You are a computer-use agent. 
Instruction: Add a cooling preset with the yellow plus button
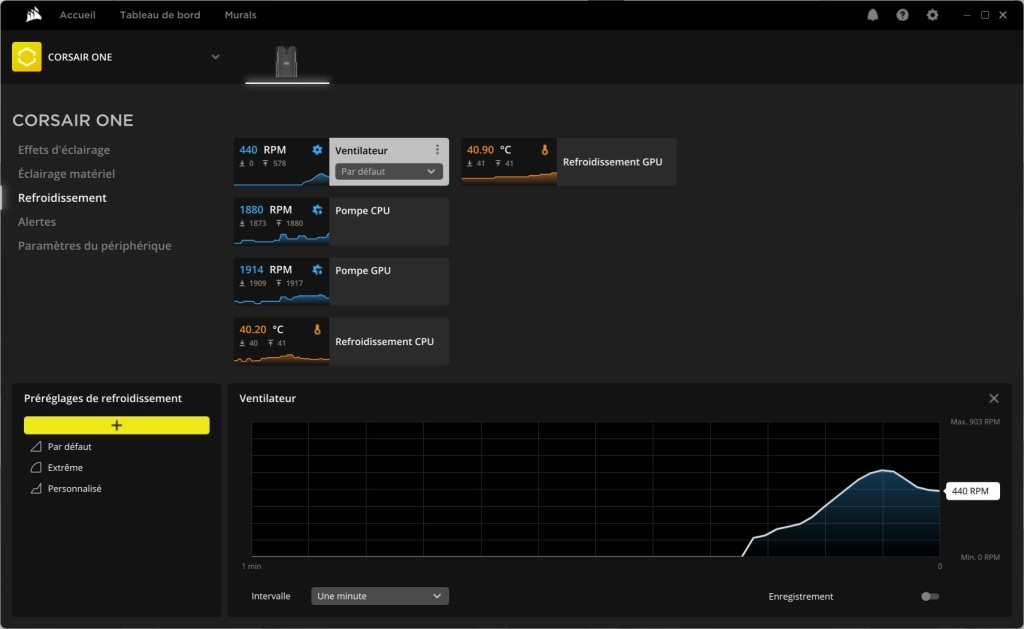coord(116,424)
